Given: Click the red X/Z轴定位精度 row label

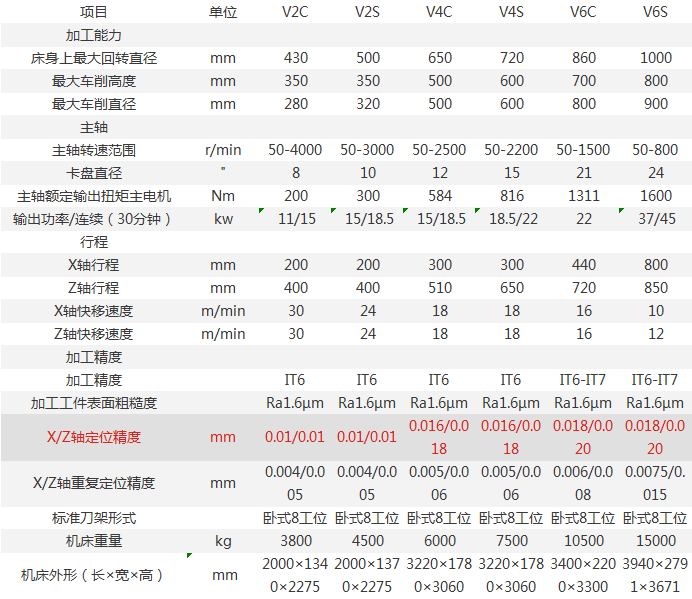Looking at the screenshot, I should click(93, 437).
